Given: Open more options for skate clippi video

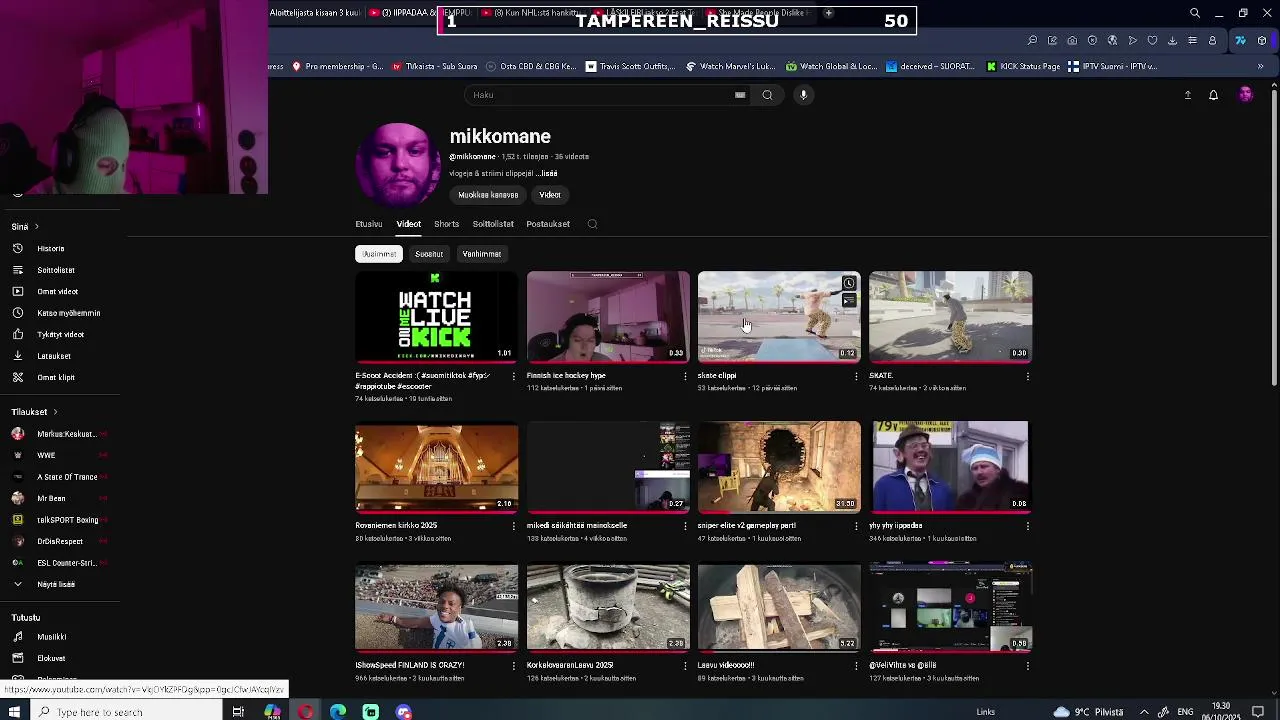Looking at the screenshot, I should (x=856, y=376).
